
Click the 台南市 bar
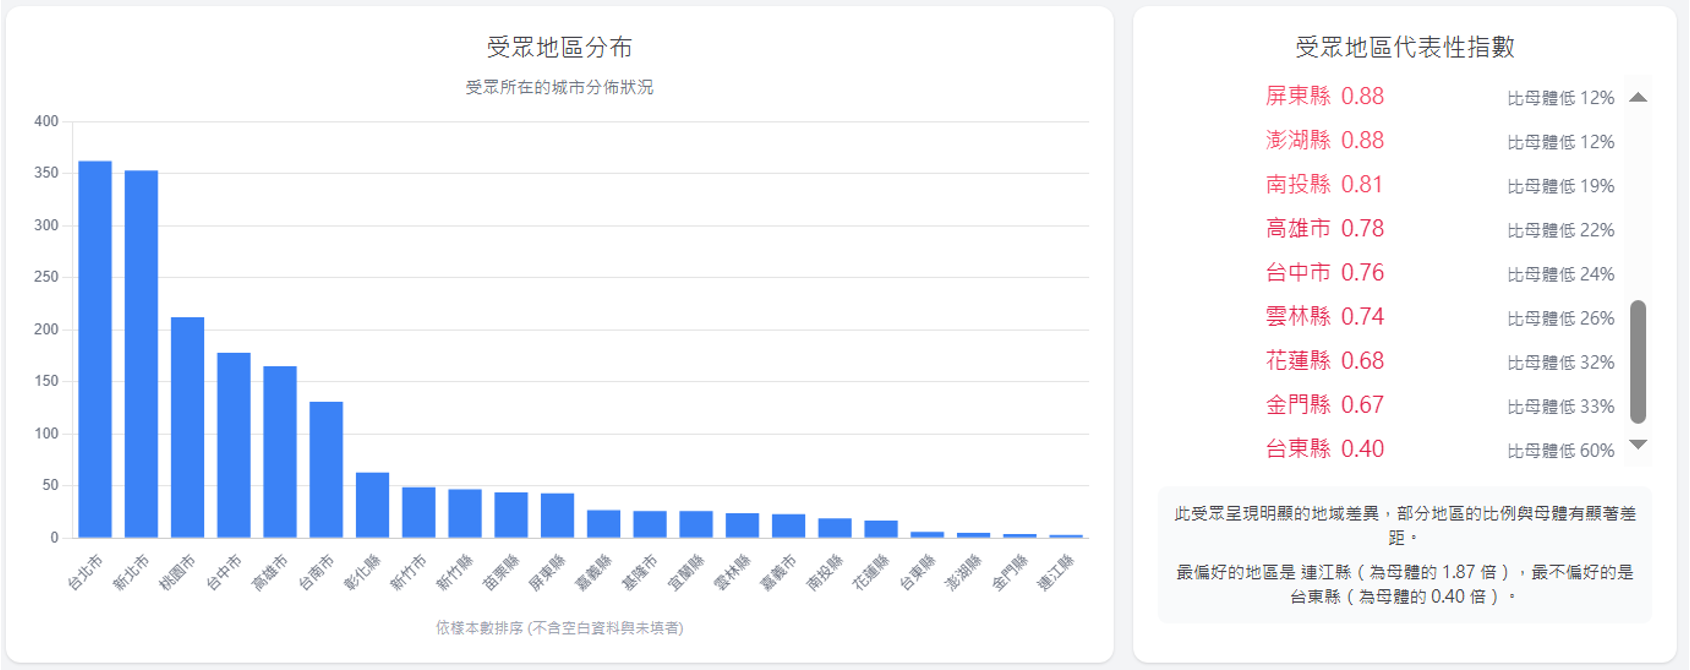[x=326, y=470]
